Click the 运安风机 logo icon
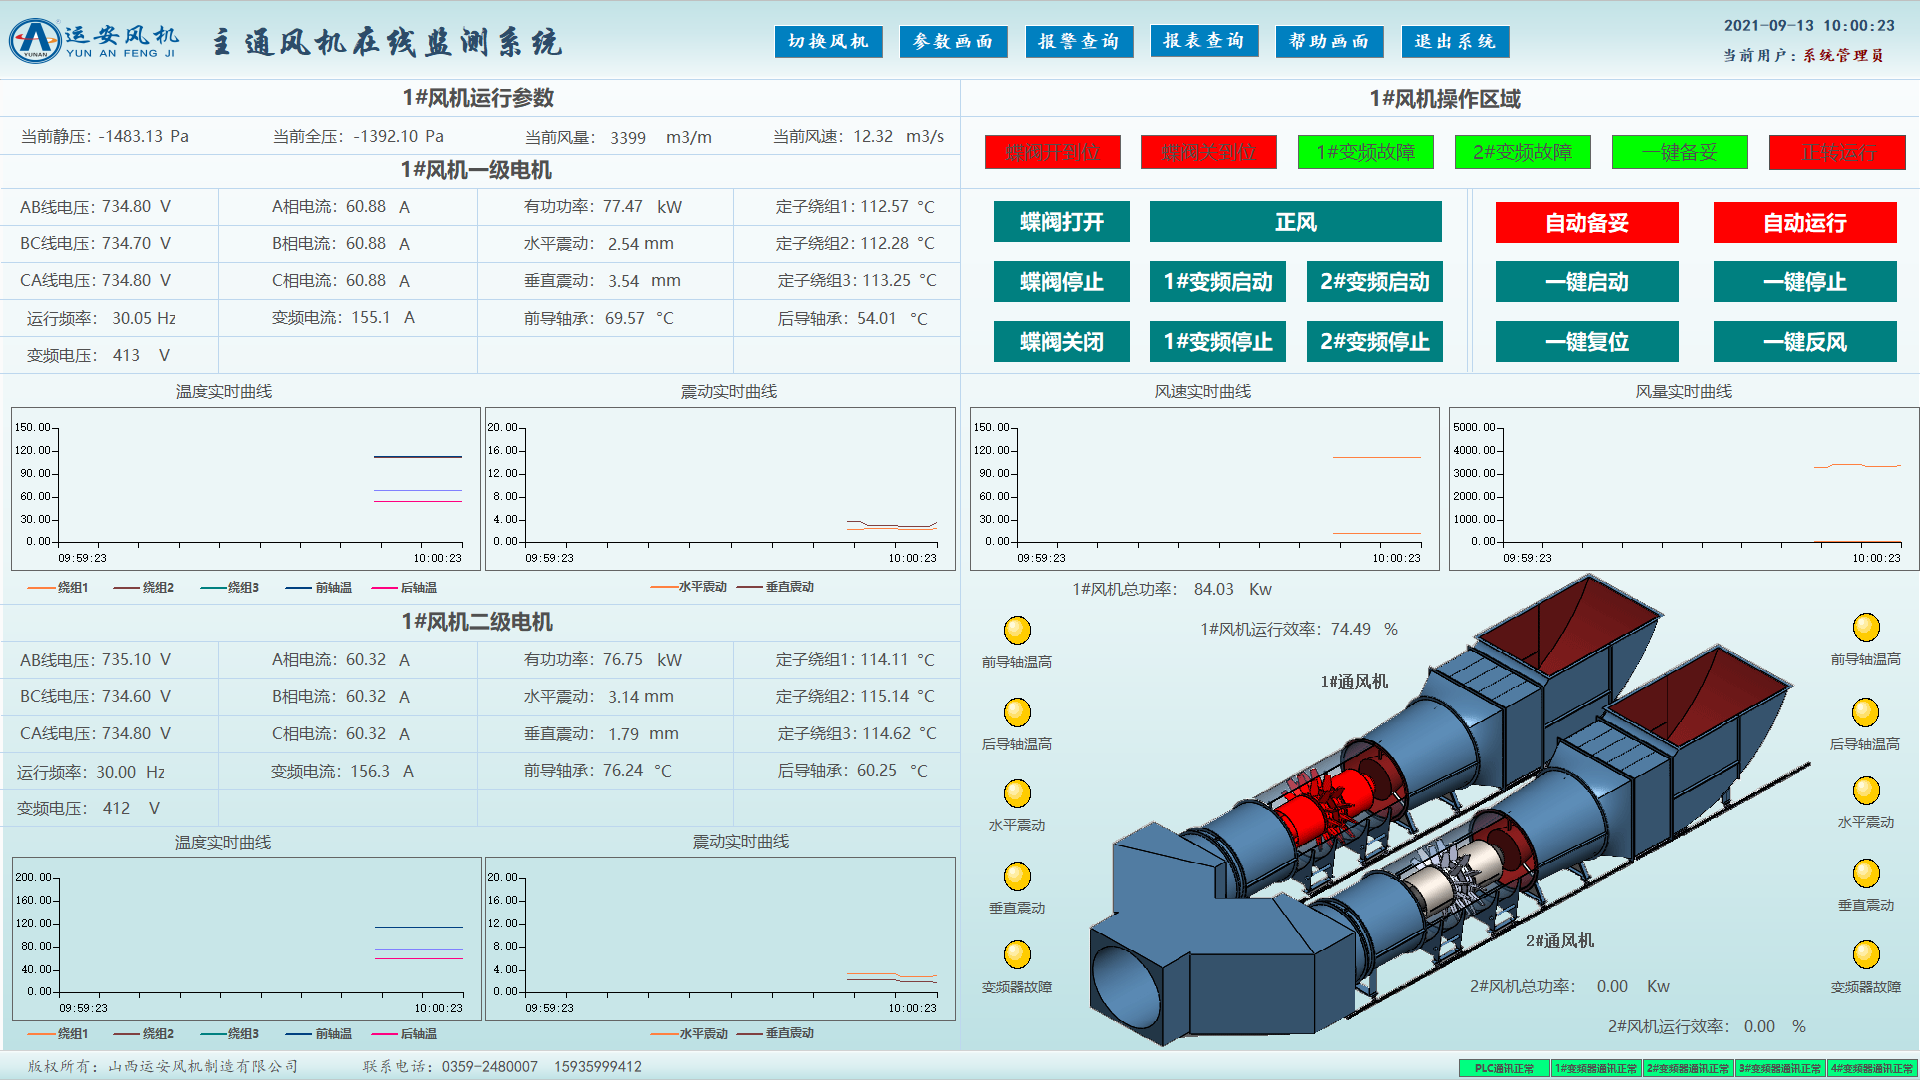Image resolution: width=1920 pixels, height=1080 pixels. 35,40
